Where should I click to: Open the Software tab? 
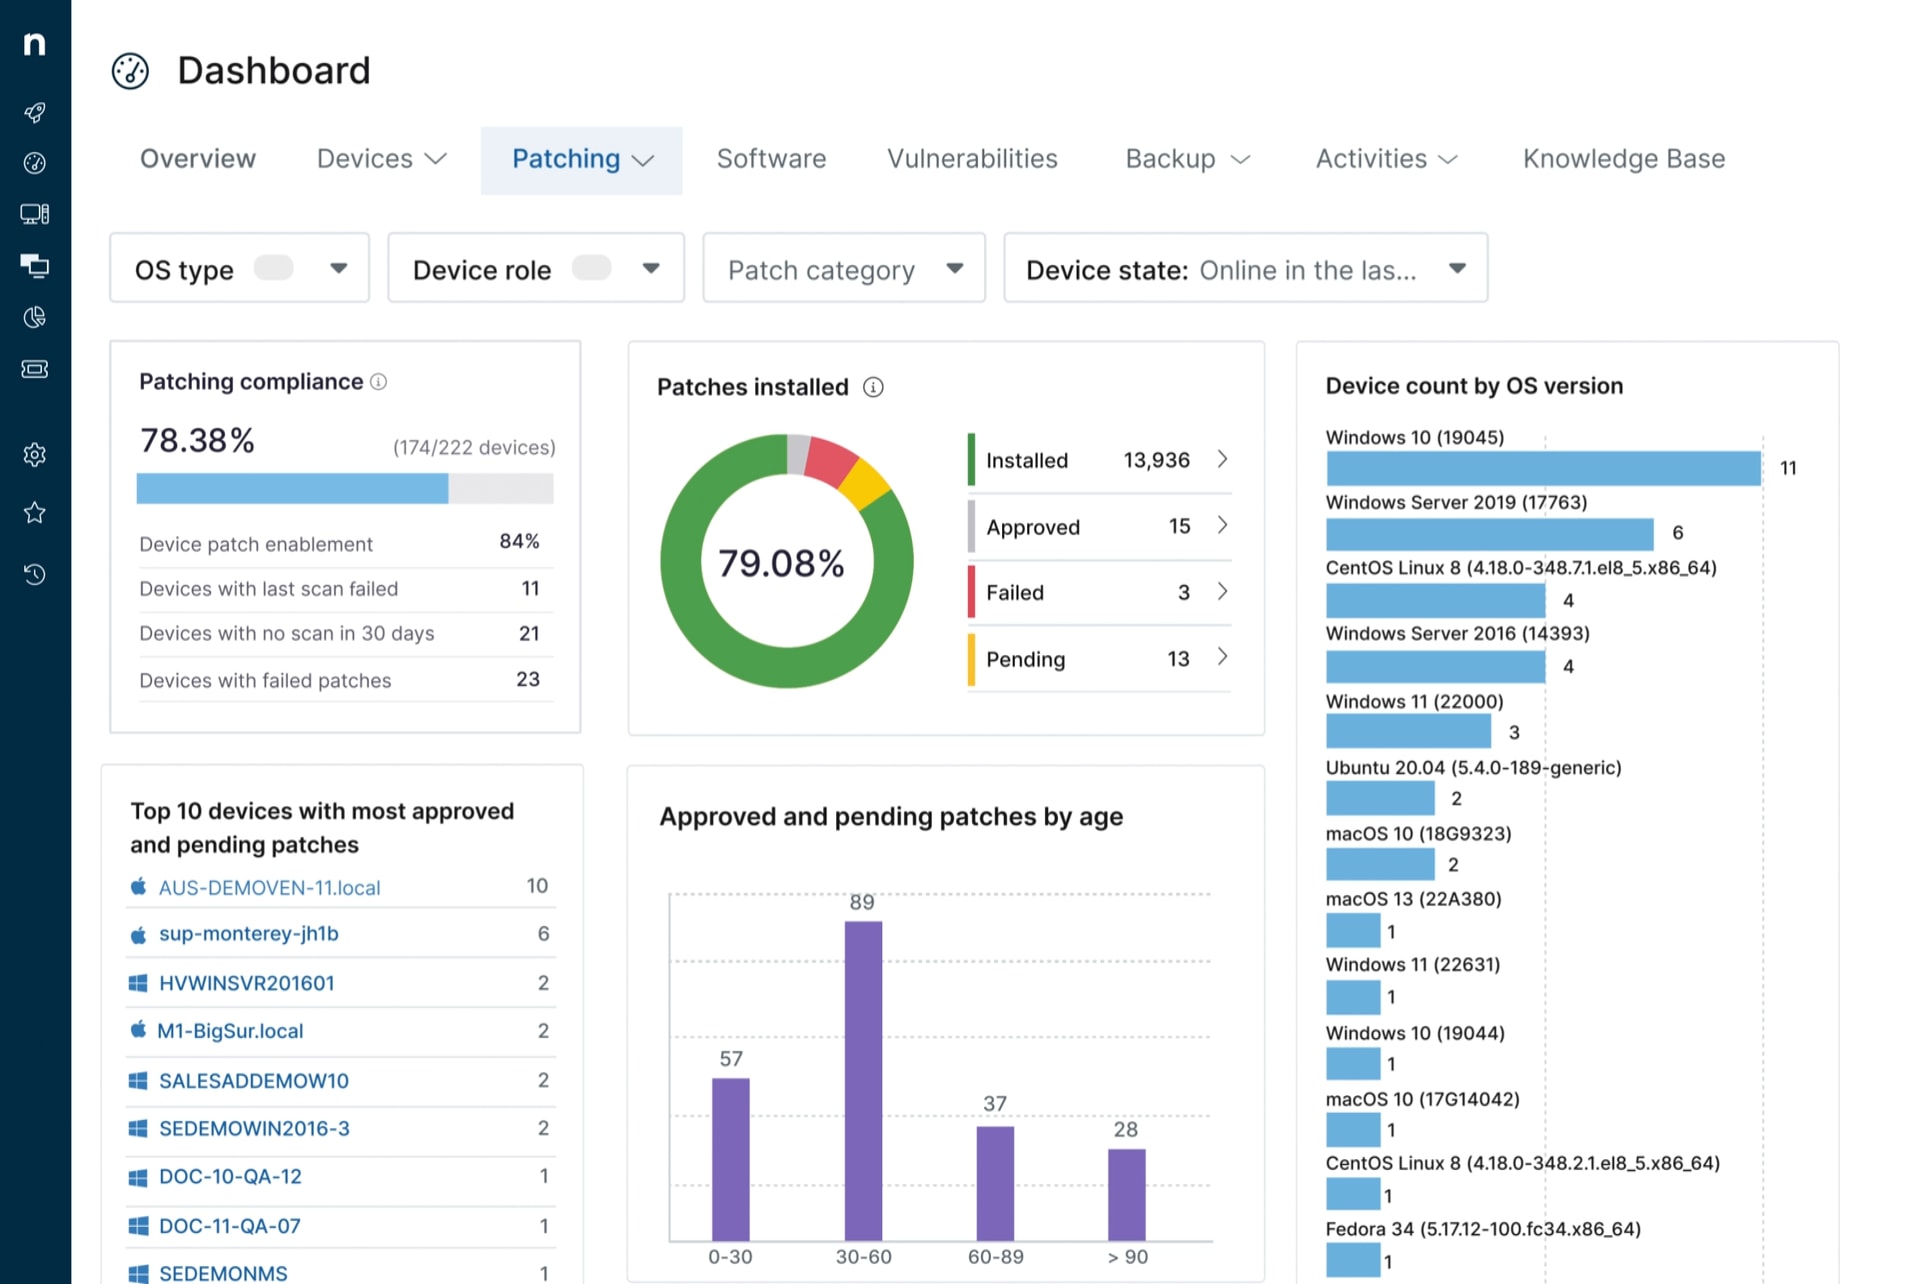click(770, 158)
